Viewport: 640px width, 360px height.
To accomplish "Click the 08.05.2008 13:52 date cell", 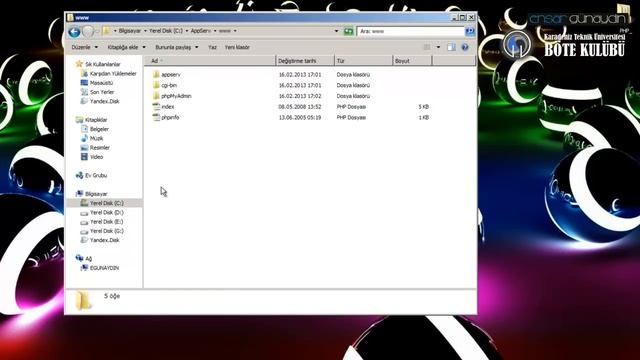I will click(x=300, y=107).
